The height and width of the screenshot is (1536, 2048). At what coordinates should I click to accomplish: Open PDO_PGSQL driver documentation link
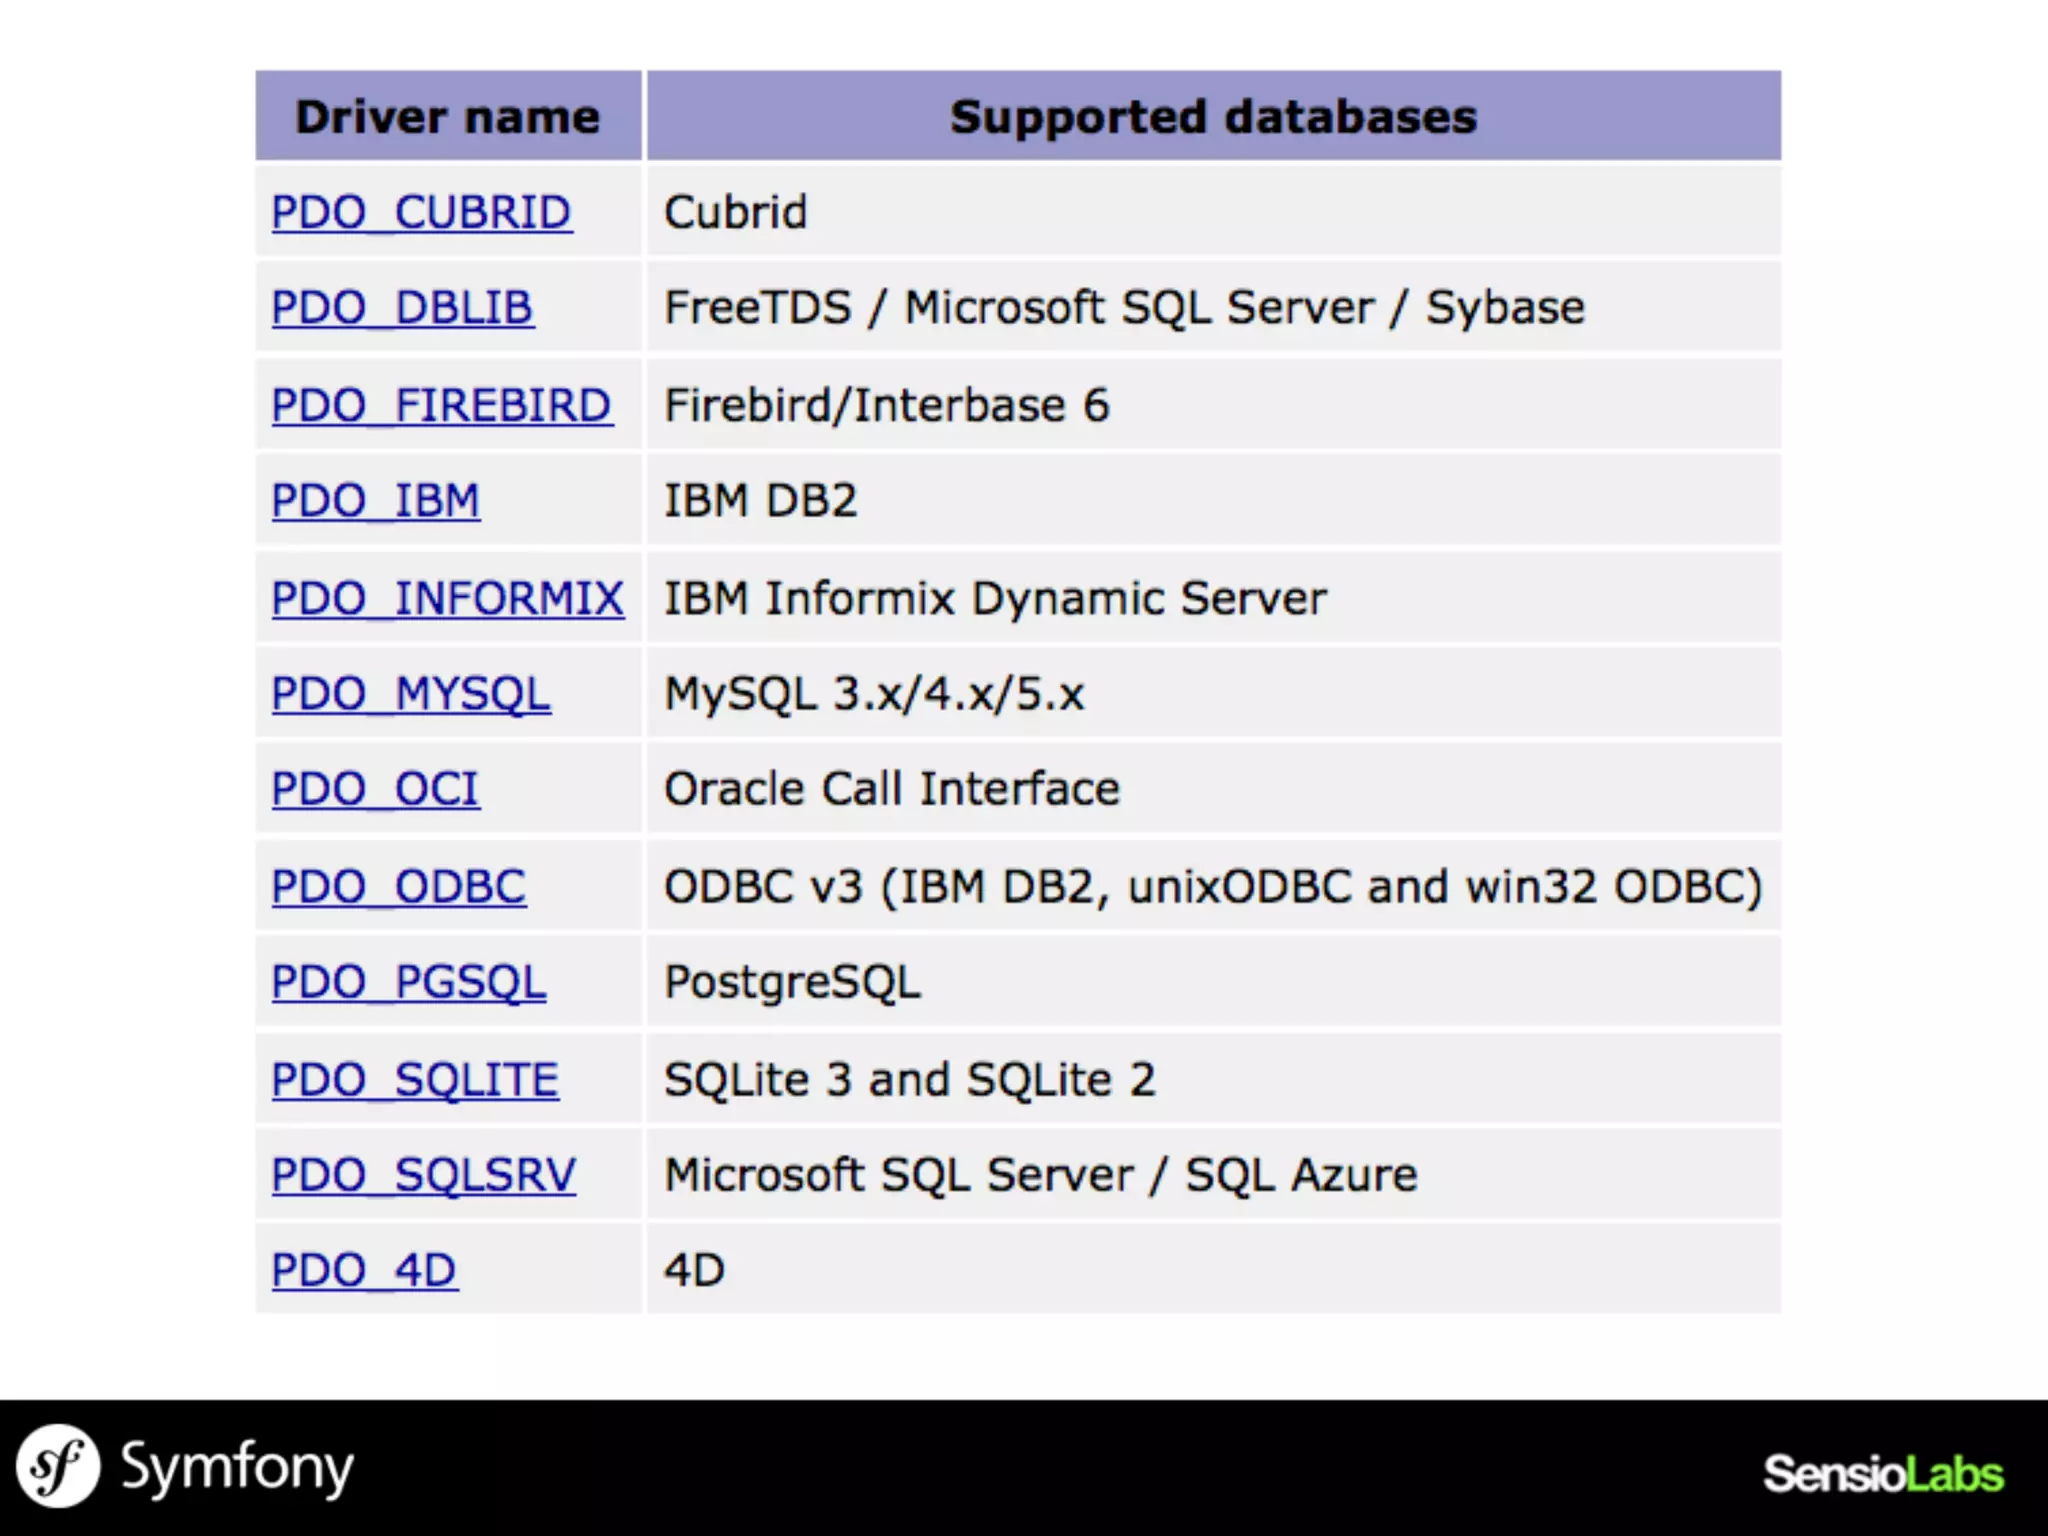[x=408, y=981]
